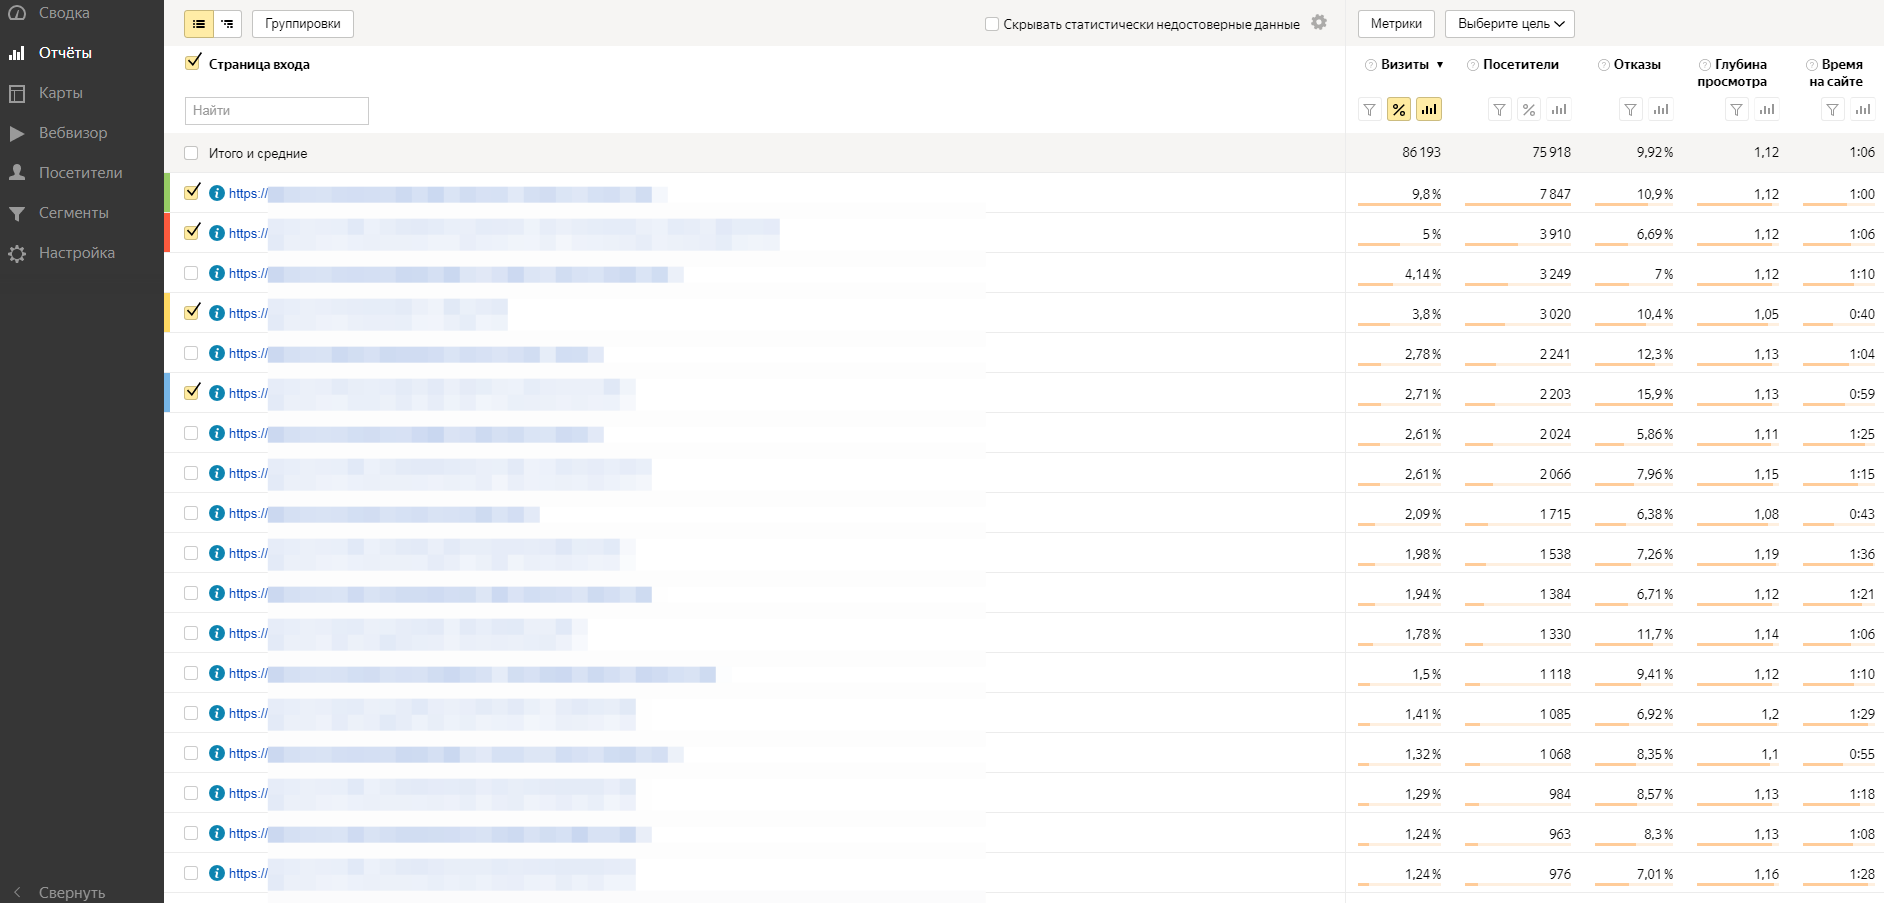This screenshot has height=903, width=1884.
Task: Click the help icon next to Визиты
Action: (x=1371, y=65)
